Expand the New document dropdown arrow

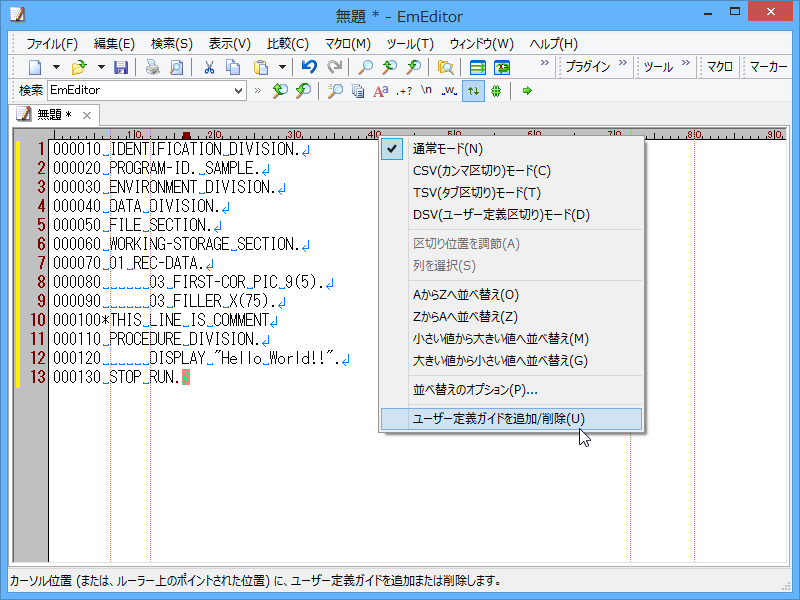pos(56,67)
